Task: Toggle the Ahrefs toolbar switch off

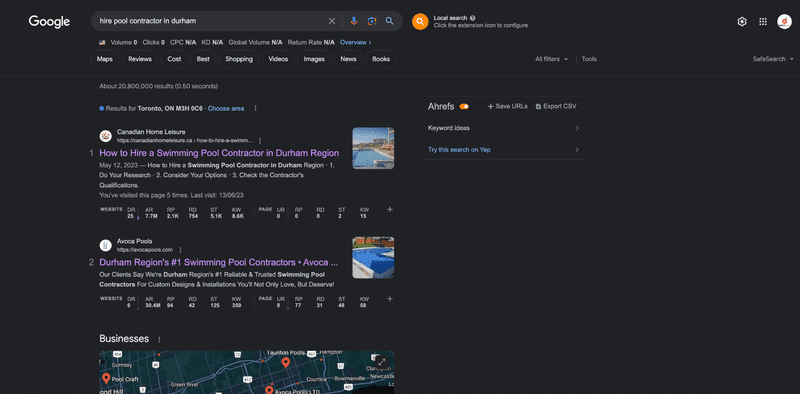Action: coord(464,106)
